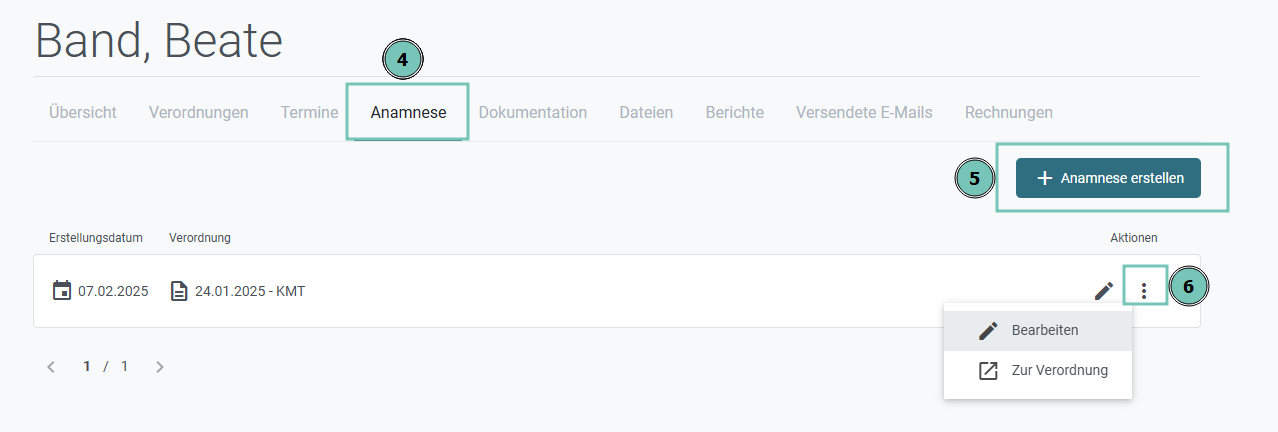This screenshot has height=432, width=1278.
Task: Go to the next page with the right chevron
Action: pos(160,367)
